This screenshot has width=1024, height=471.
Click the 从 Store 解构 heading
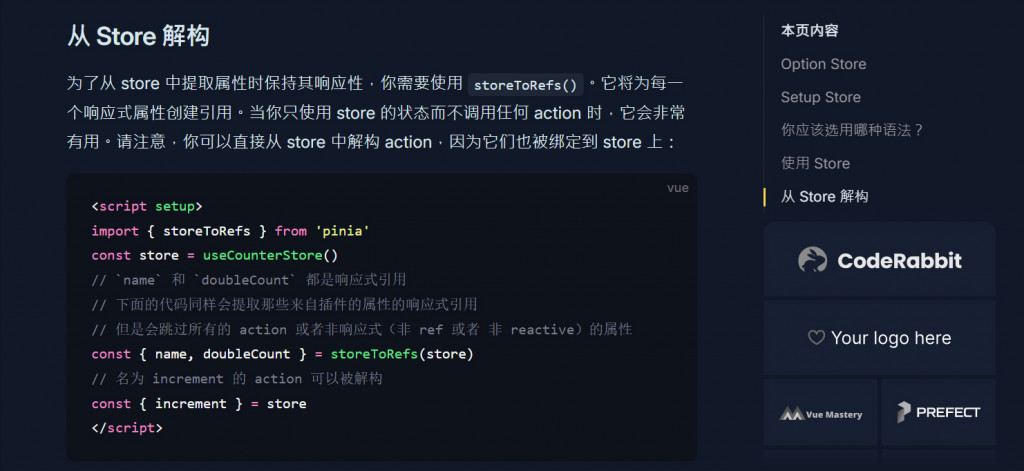pyautogui.click(x=138, y=36)
